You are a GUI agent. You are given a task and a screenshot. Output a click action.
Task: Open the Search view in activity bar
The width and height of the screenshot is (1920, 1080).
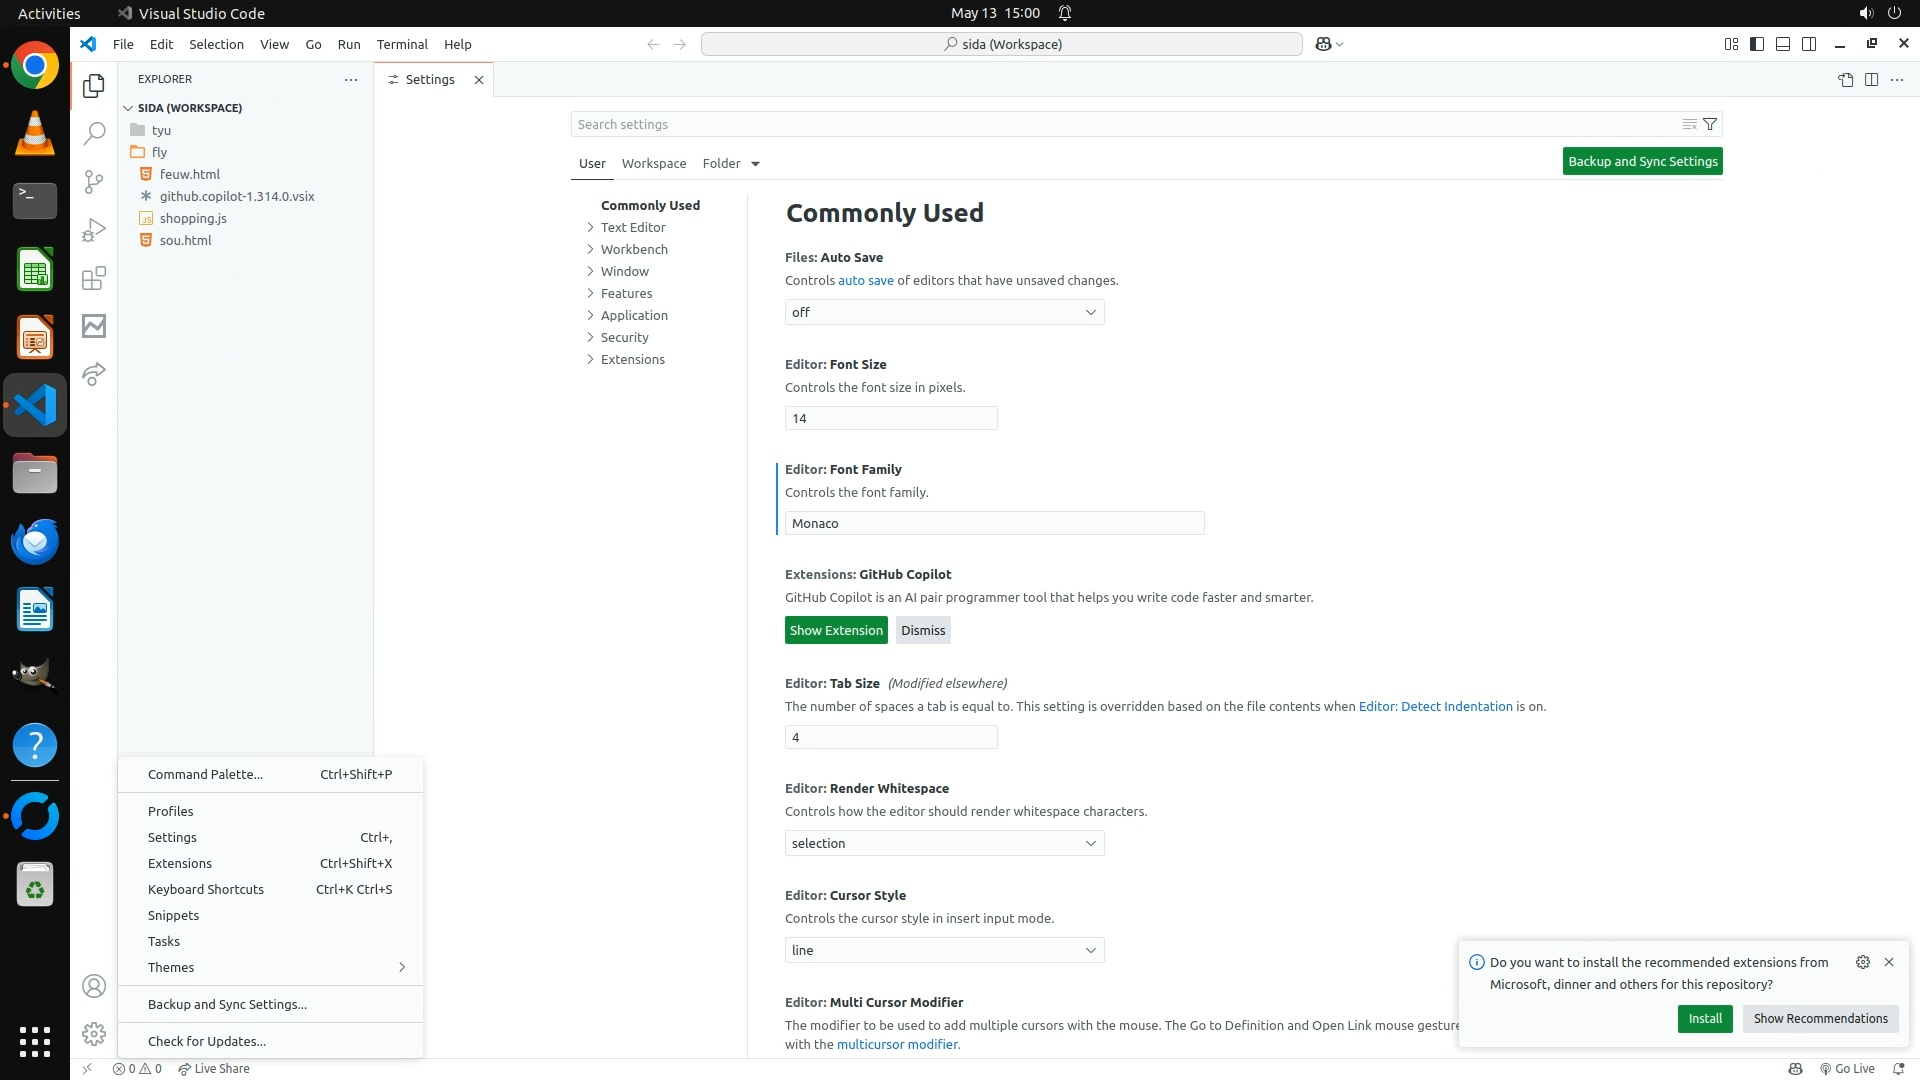click(94, 134)
